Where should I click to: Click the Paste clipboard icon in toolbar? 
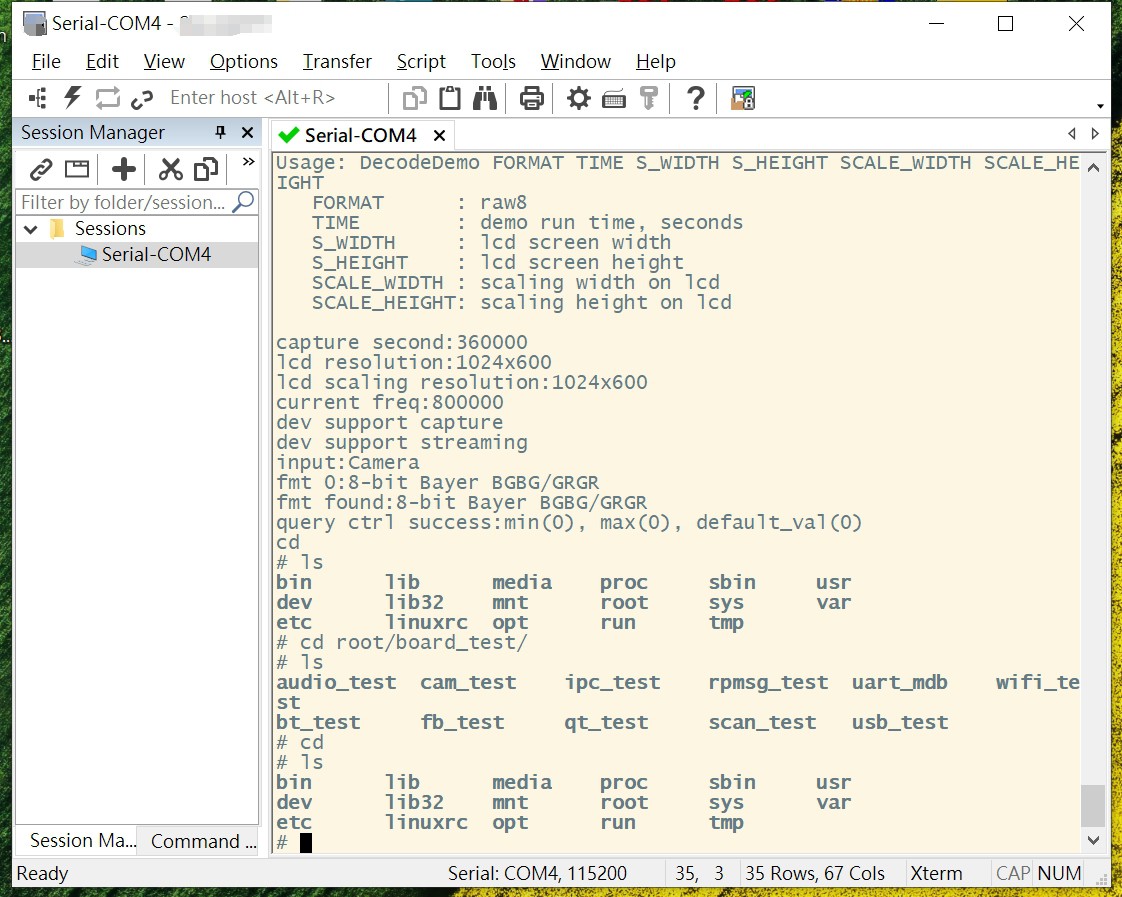point(450,98)
